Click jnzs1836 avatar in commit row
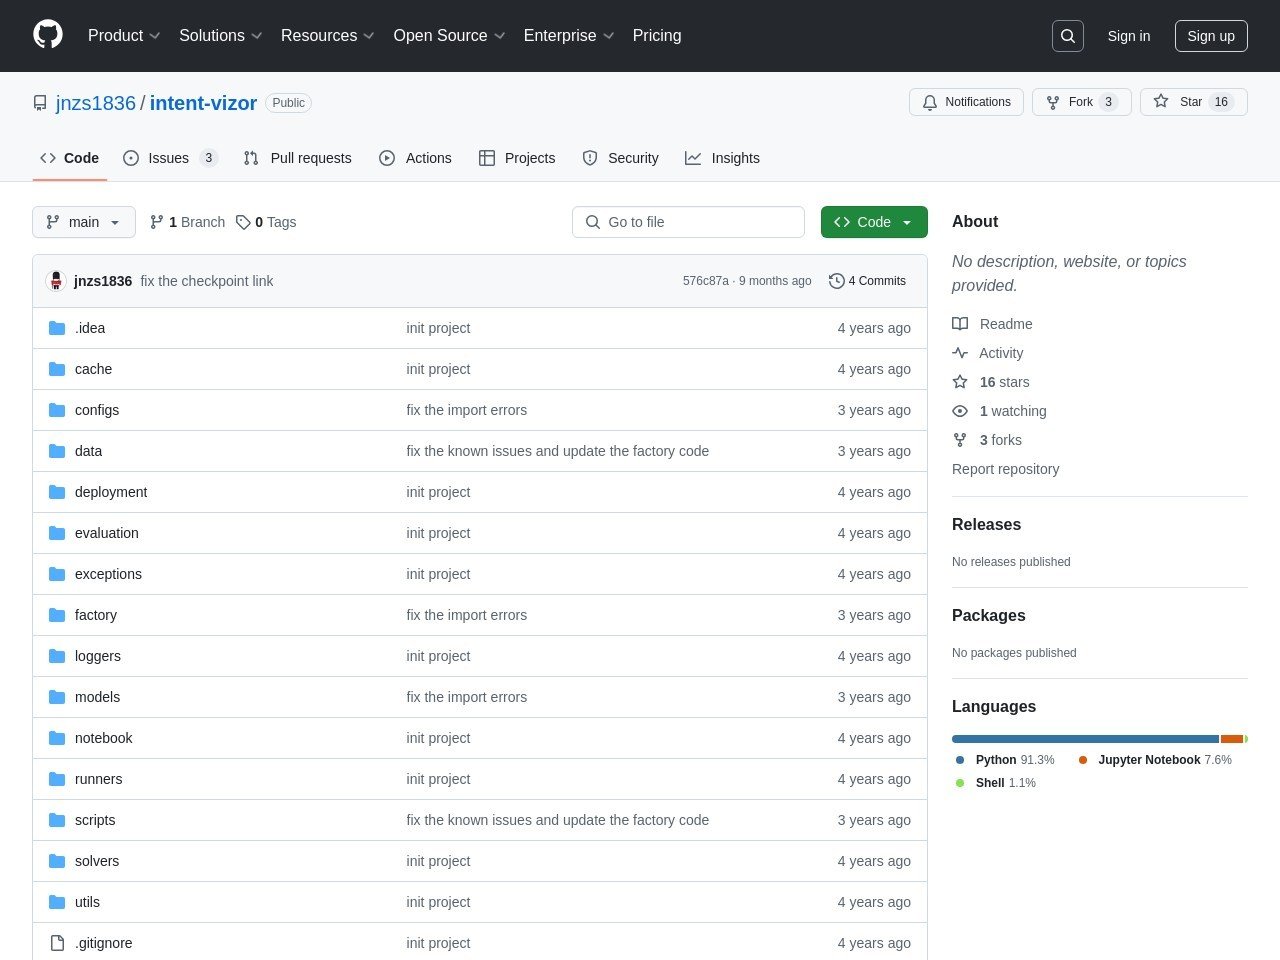The width and height of the screenshot is (1280, 960). [x=56, y=281]
